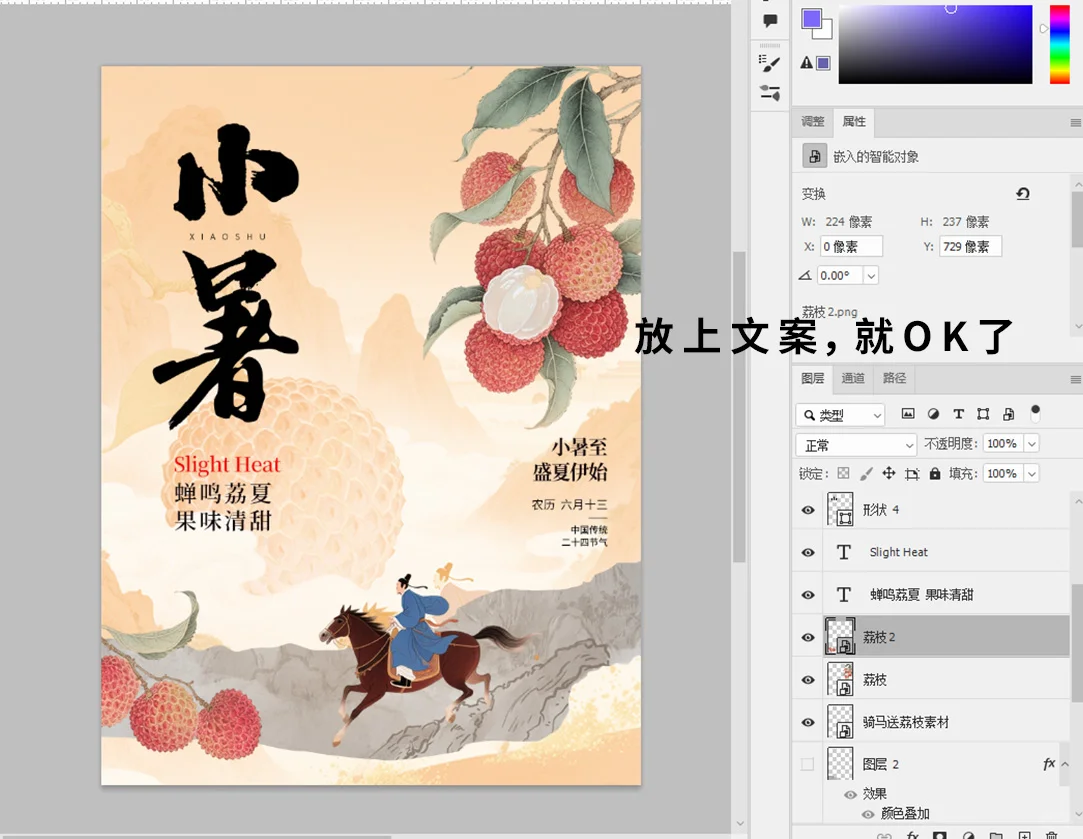This screenshot has height=839, width=1083.
Task: Filter layers by adjustment layer icon
Action: [x=933, y=414]
